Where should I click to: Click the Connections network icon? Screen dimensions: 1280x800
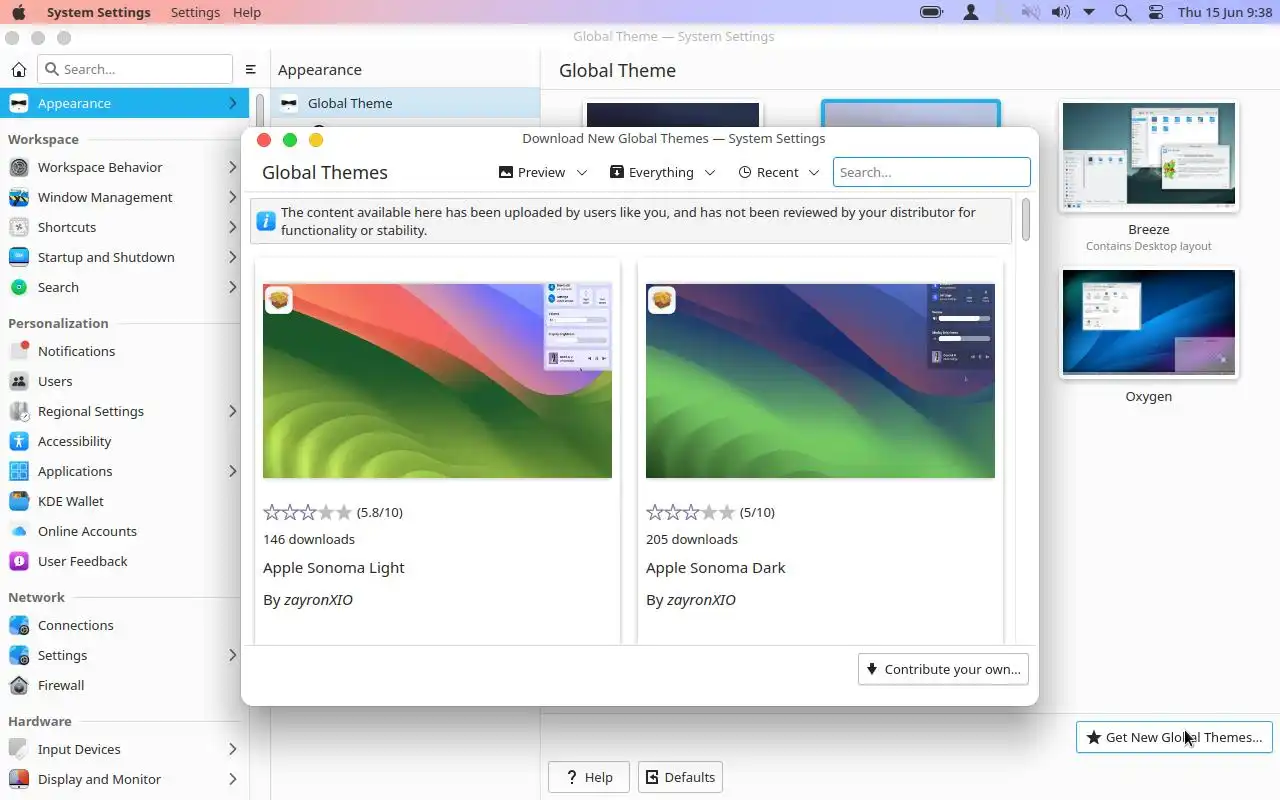pos(19,625)
